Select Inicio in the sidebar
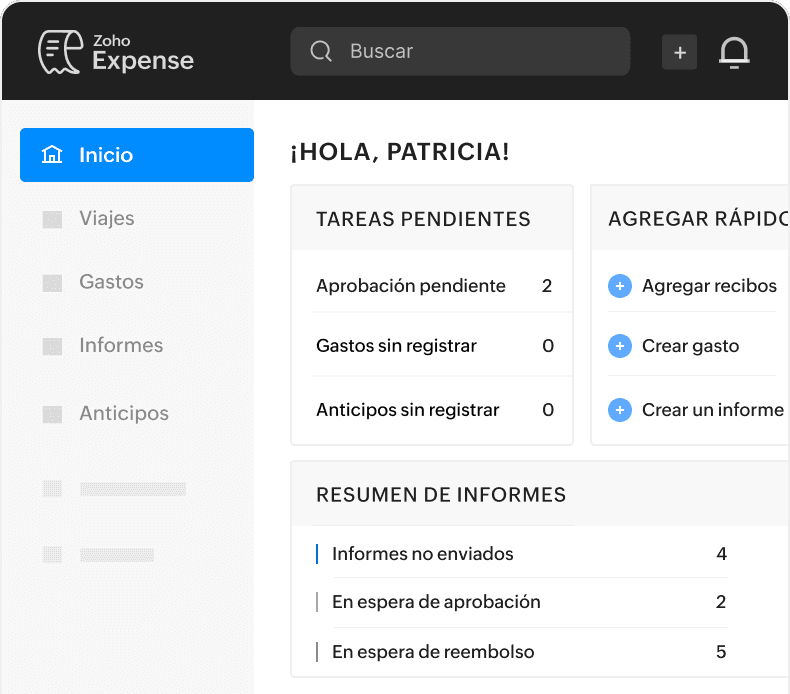Screen dimensions: 790x694 click(x=137, y=155)
